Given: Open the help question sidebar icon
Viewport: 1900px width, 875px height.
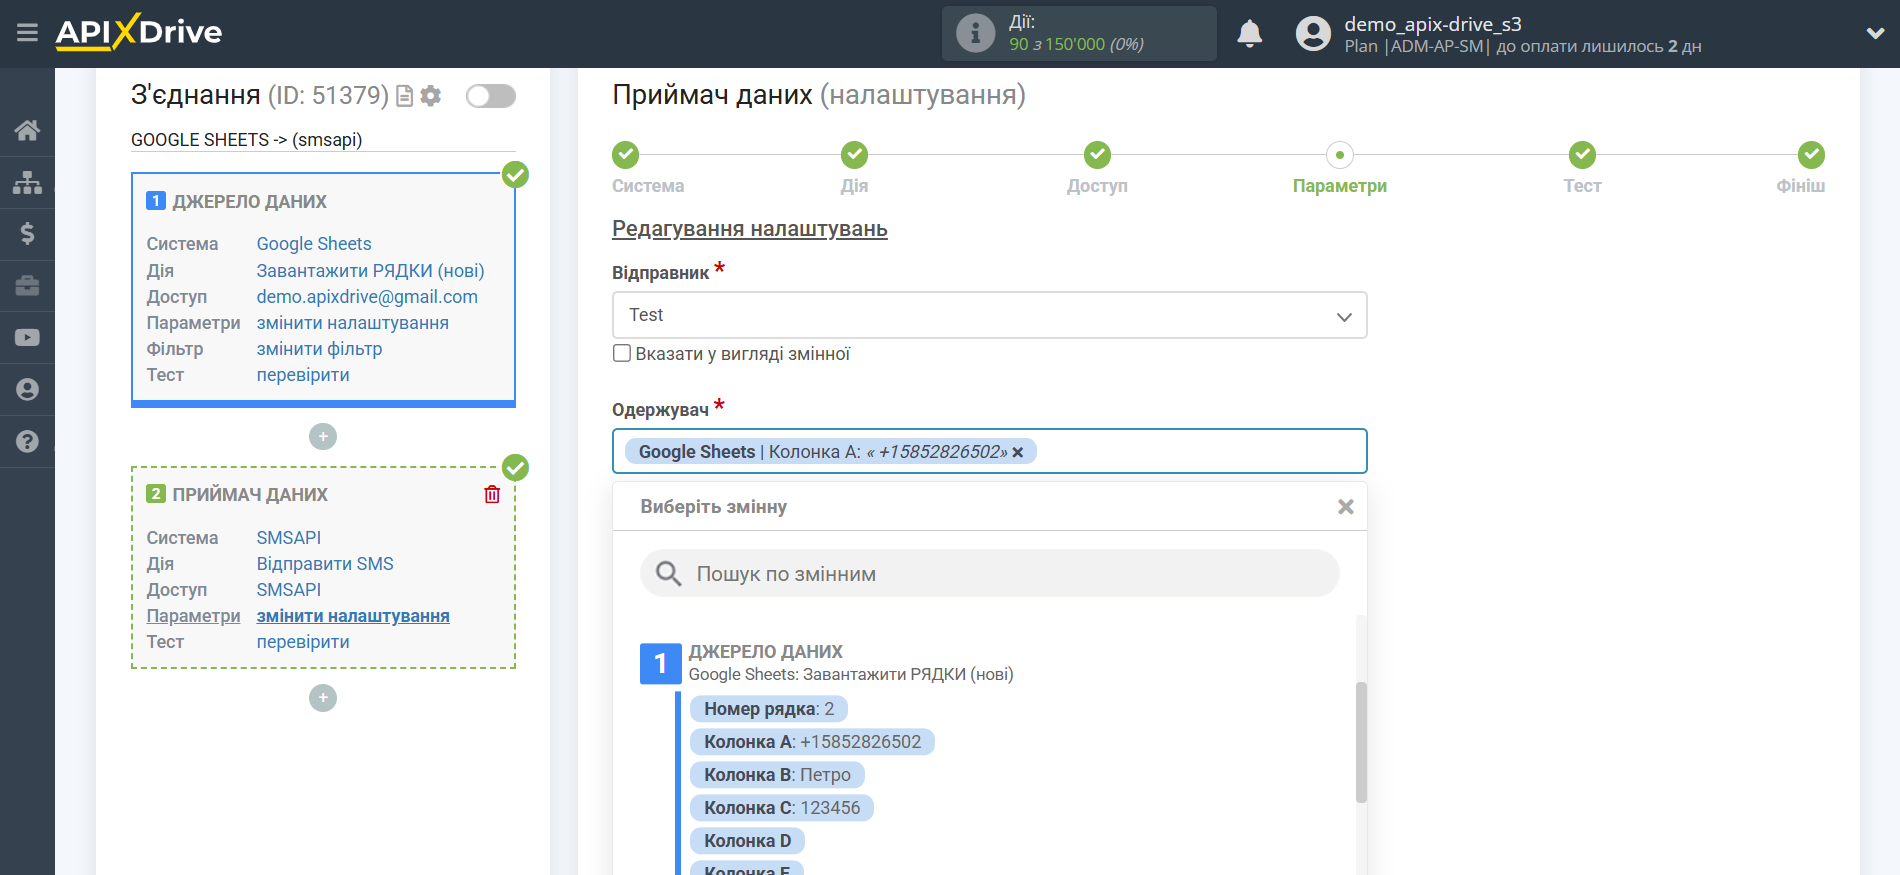Looking at the screenshot, I should [x=27, y=441].
